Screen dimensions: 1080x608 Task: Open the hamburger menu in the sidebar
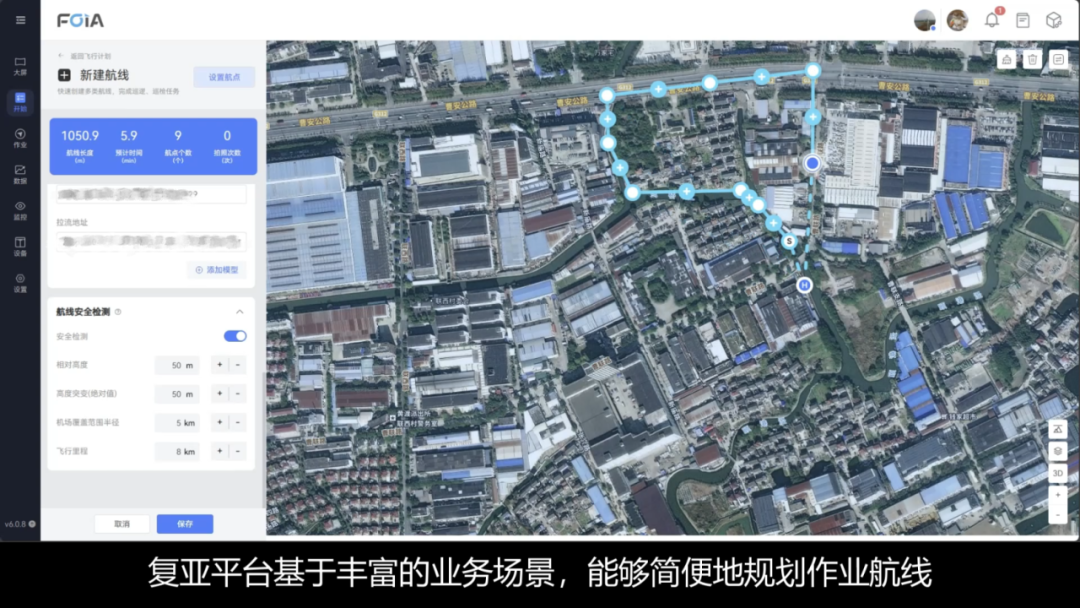[x=20, y=20]
